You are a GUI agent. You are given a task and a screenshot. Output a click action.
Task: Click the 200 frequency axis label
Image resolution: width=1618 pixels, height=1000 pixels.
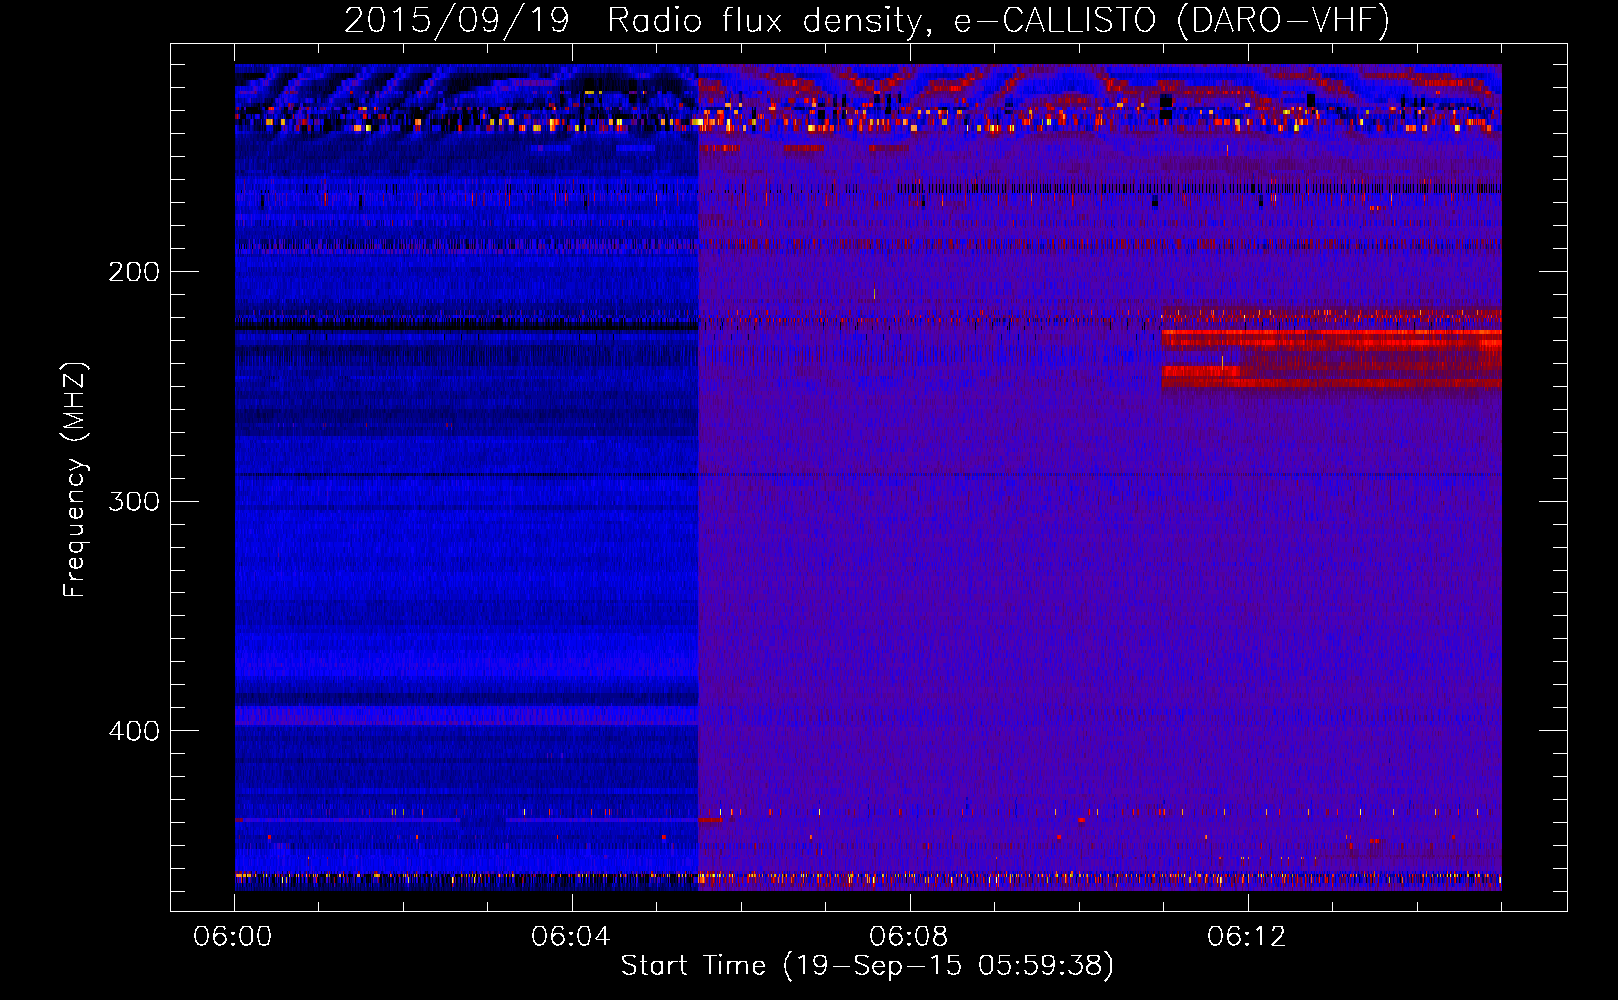coord(134,272)
